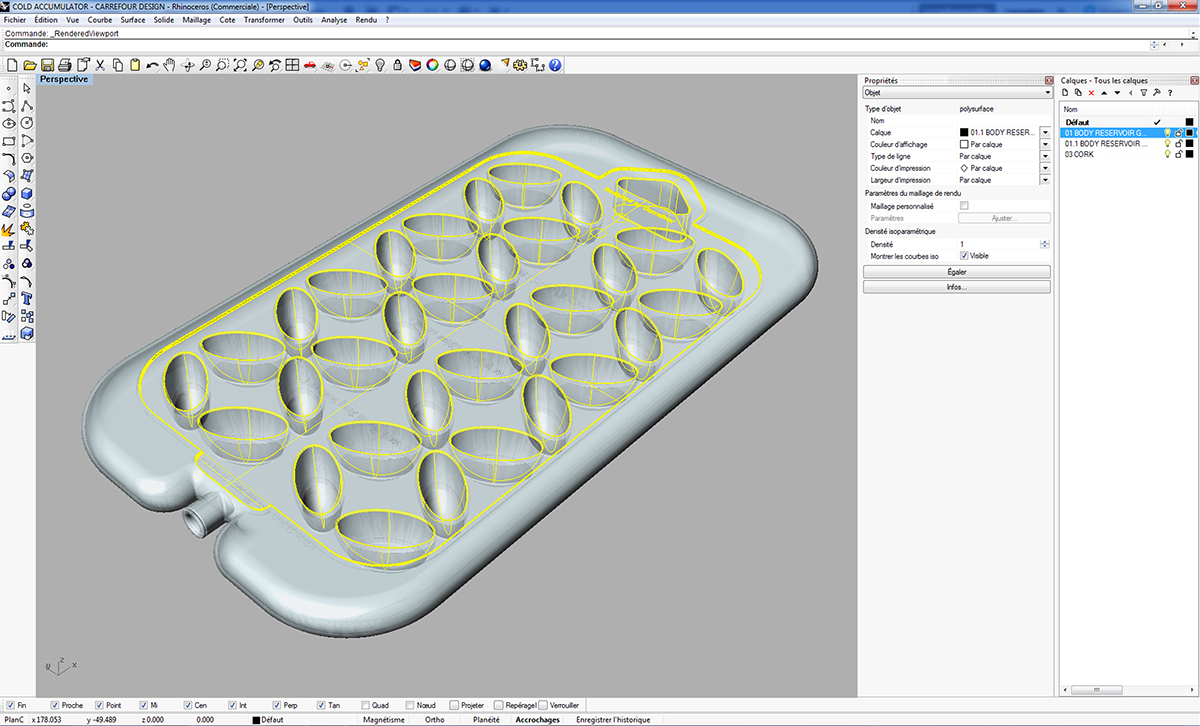Screen dimensions: 1200x726
Task: Click the Save icon in the toolbar
Action: click(46, 65)
